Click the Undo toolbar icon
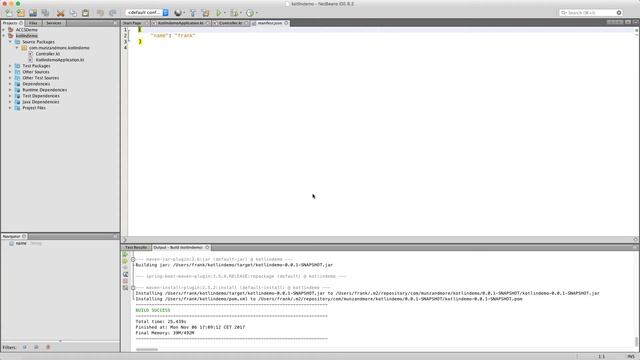 coord(100,13)
